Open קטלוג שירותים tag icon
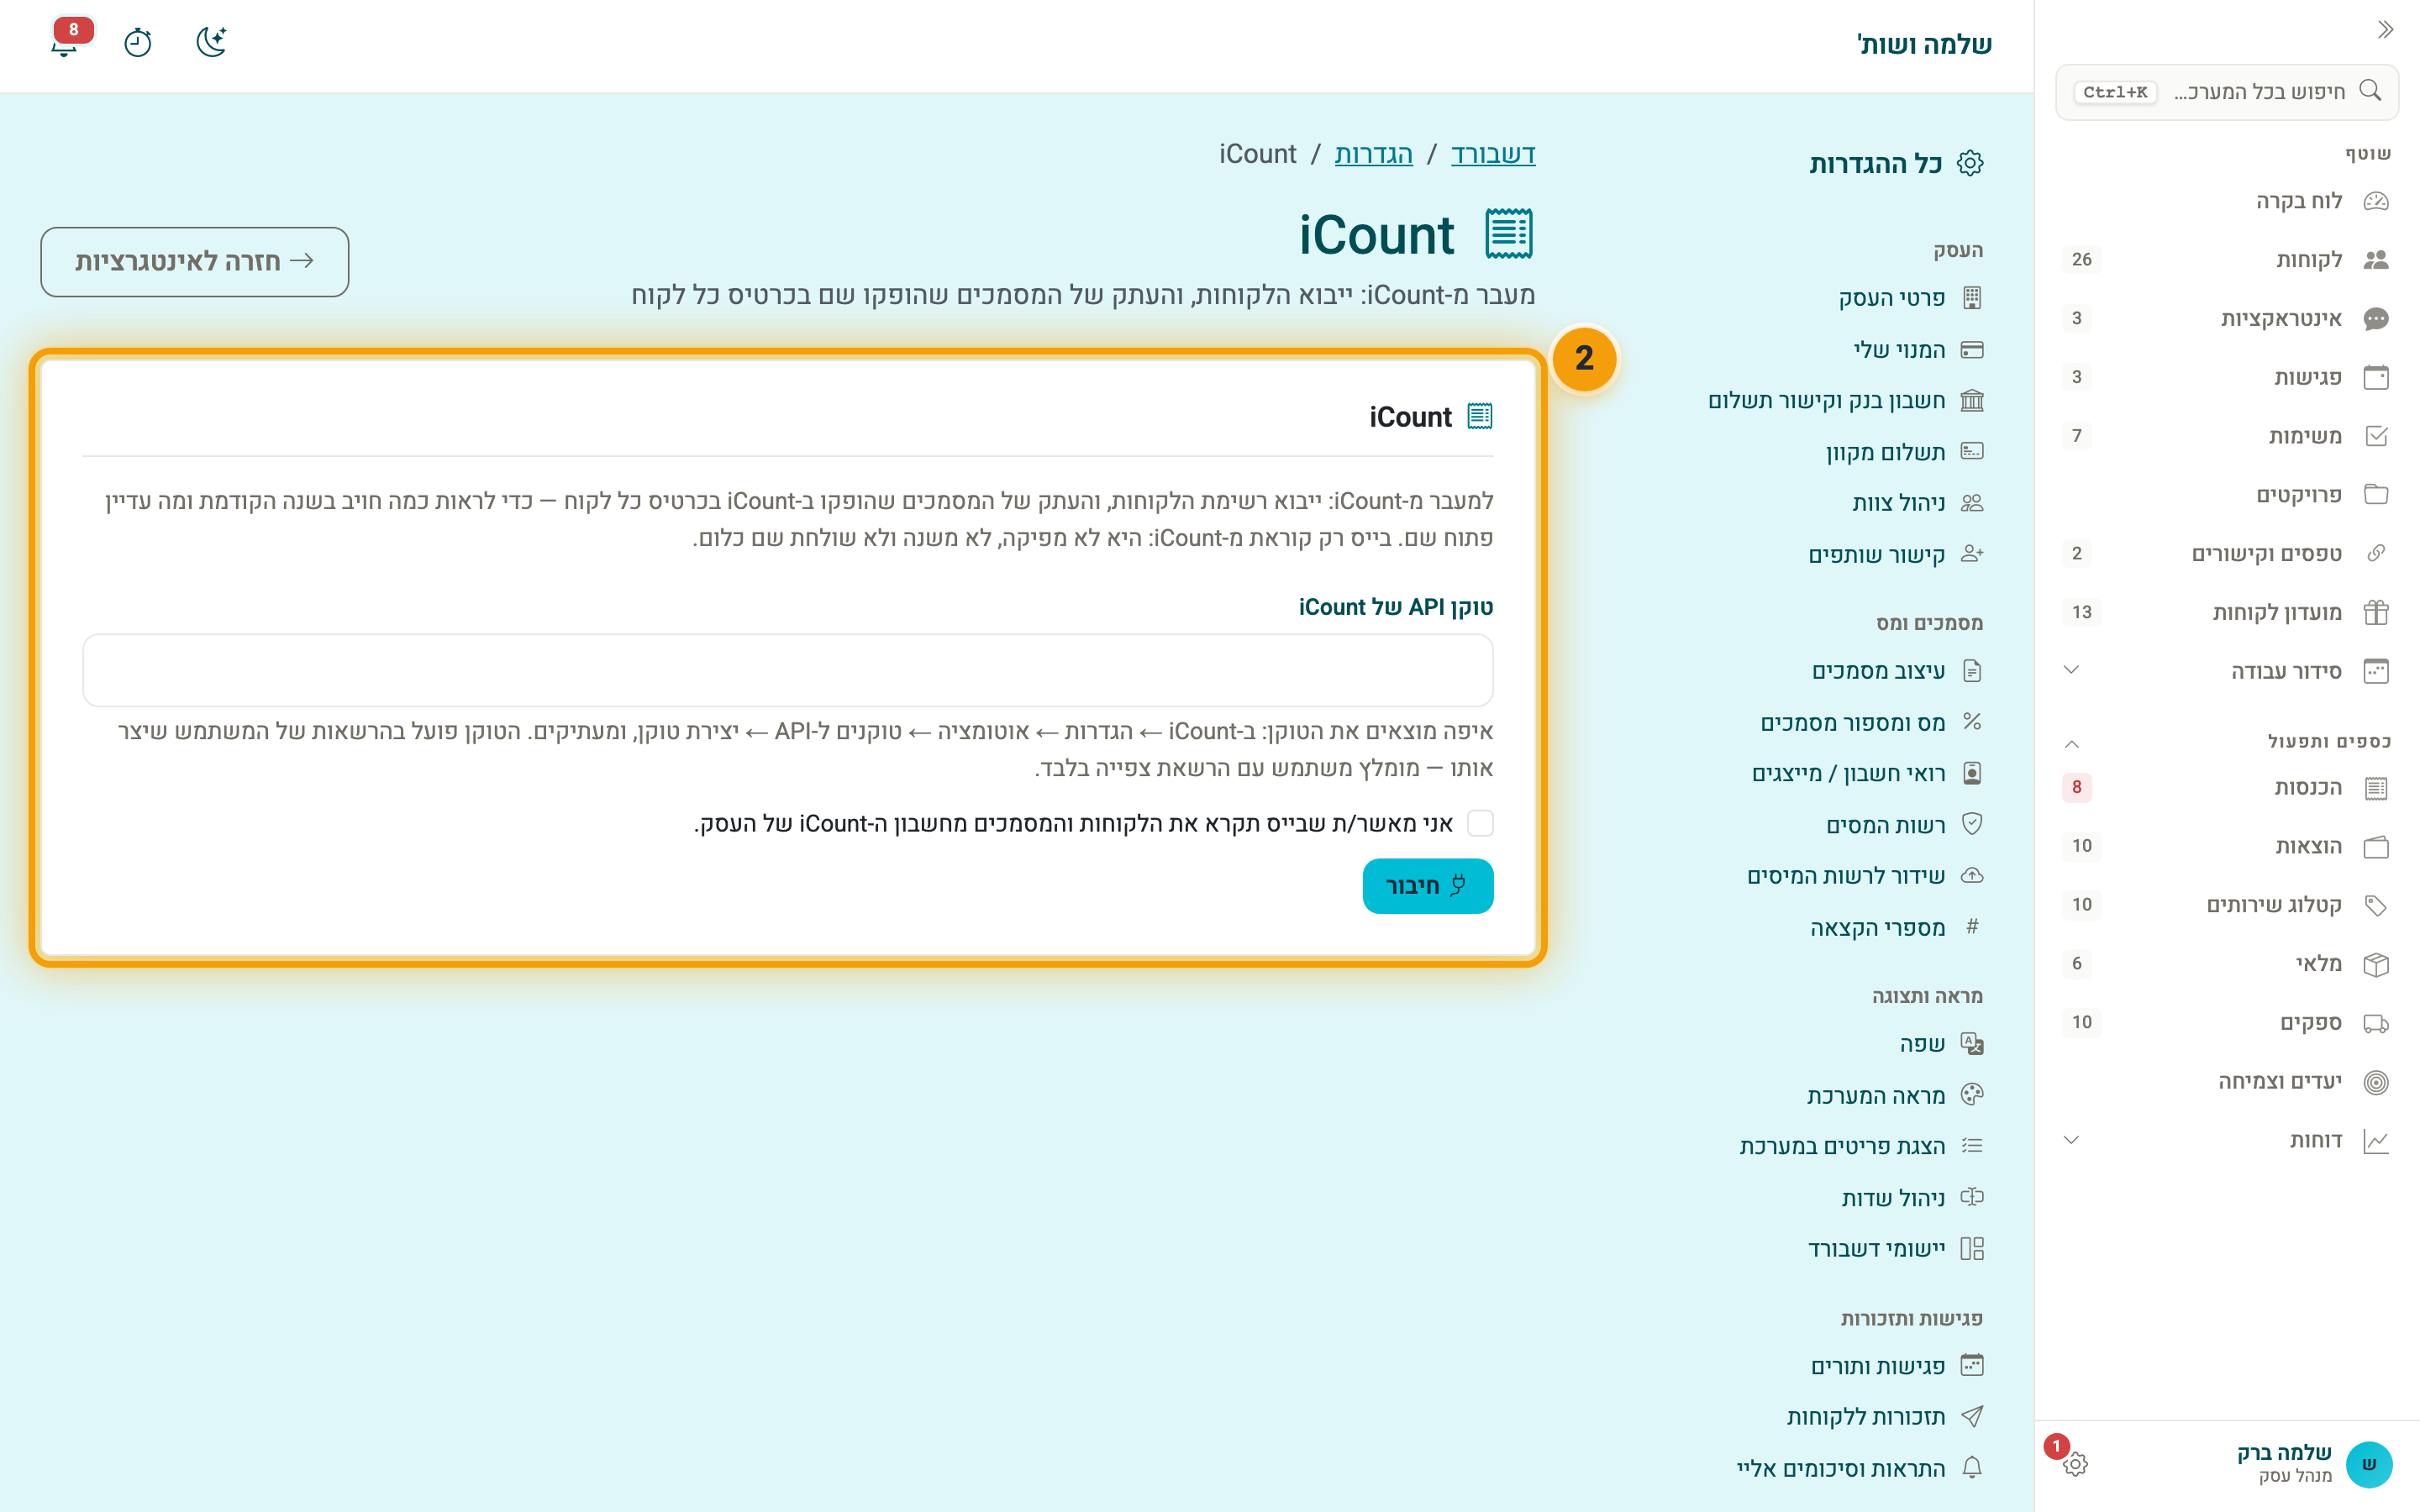Image resolution: width=2420 pixels, height=1512 pixels. (x=2376, y=905)
